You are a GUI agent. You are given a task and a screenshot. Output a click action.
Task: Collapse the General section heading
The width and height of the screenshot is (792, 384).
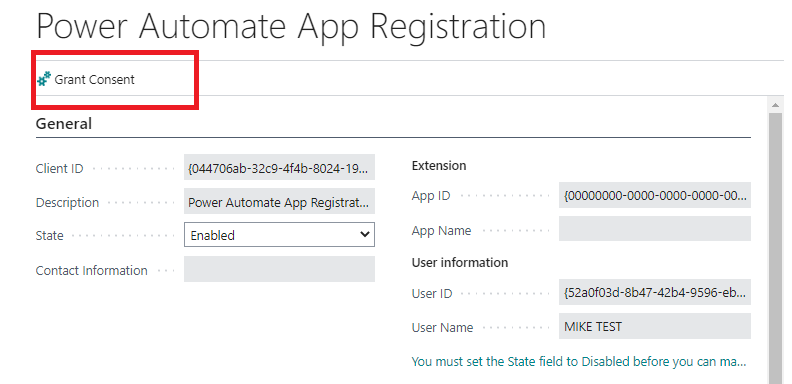coord(64,124)
